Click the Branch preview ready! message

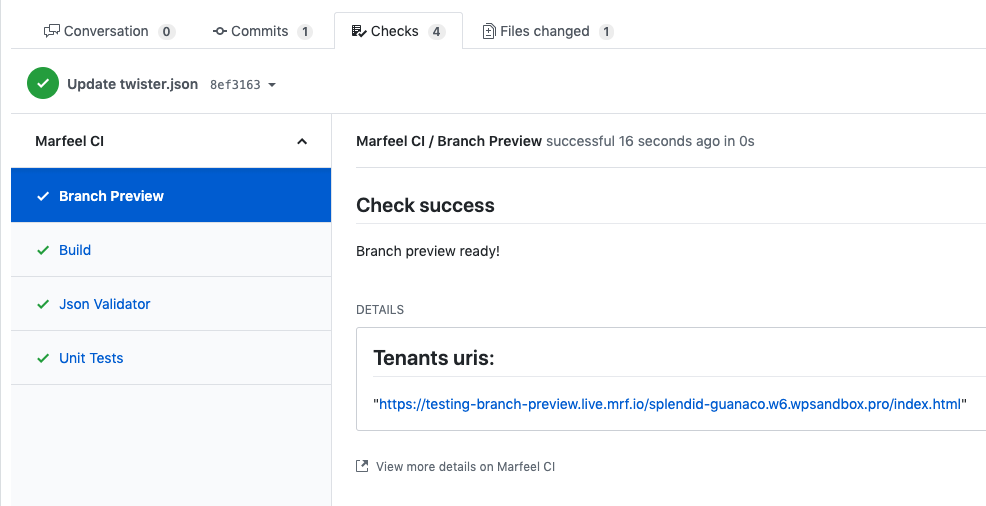pyautogui.click(x=428, y=251)
